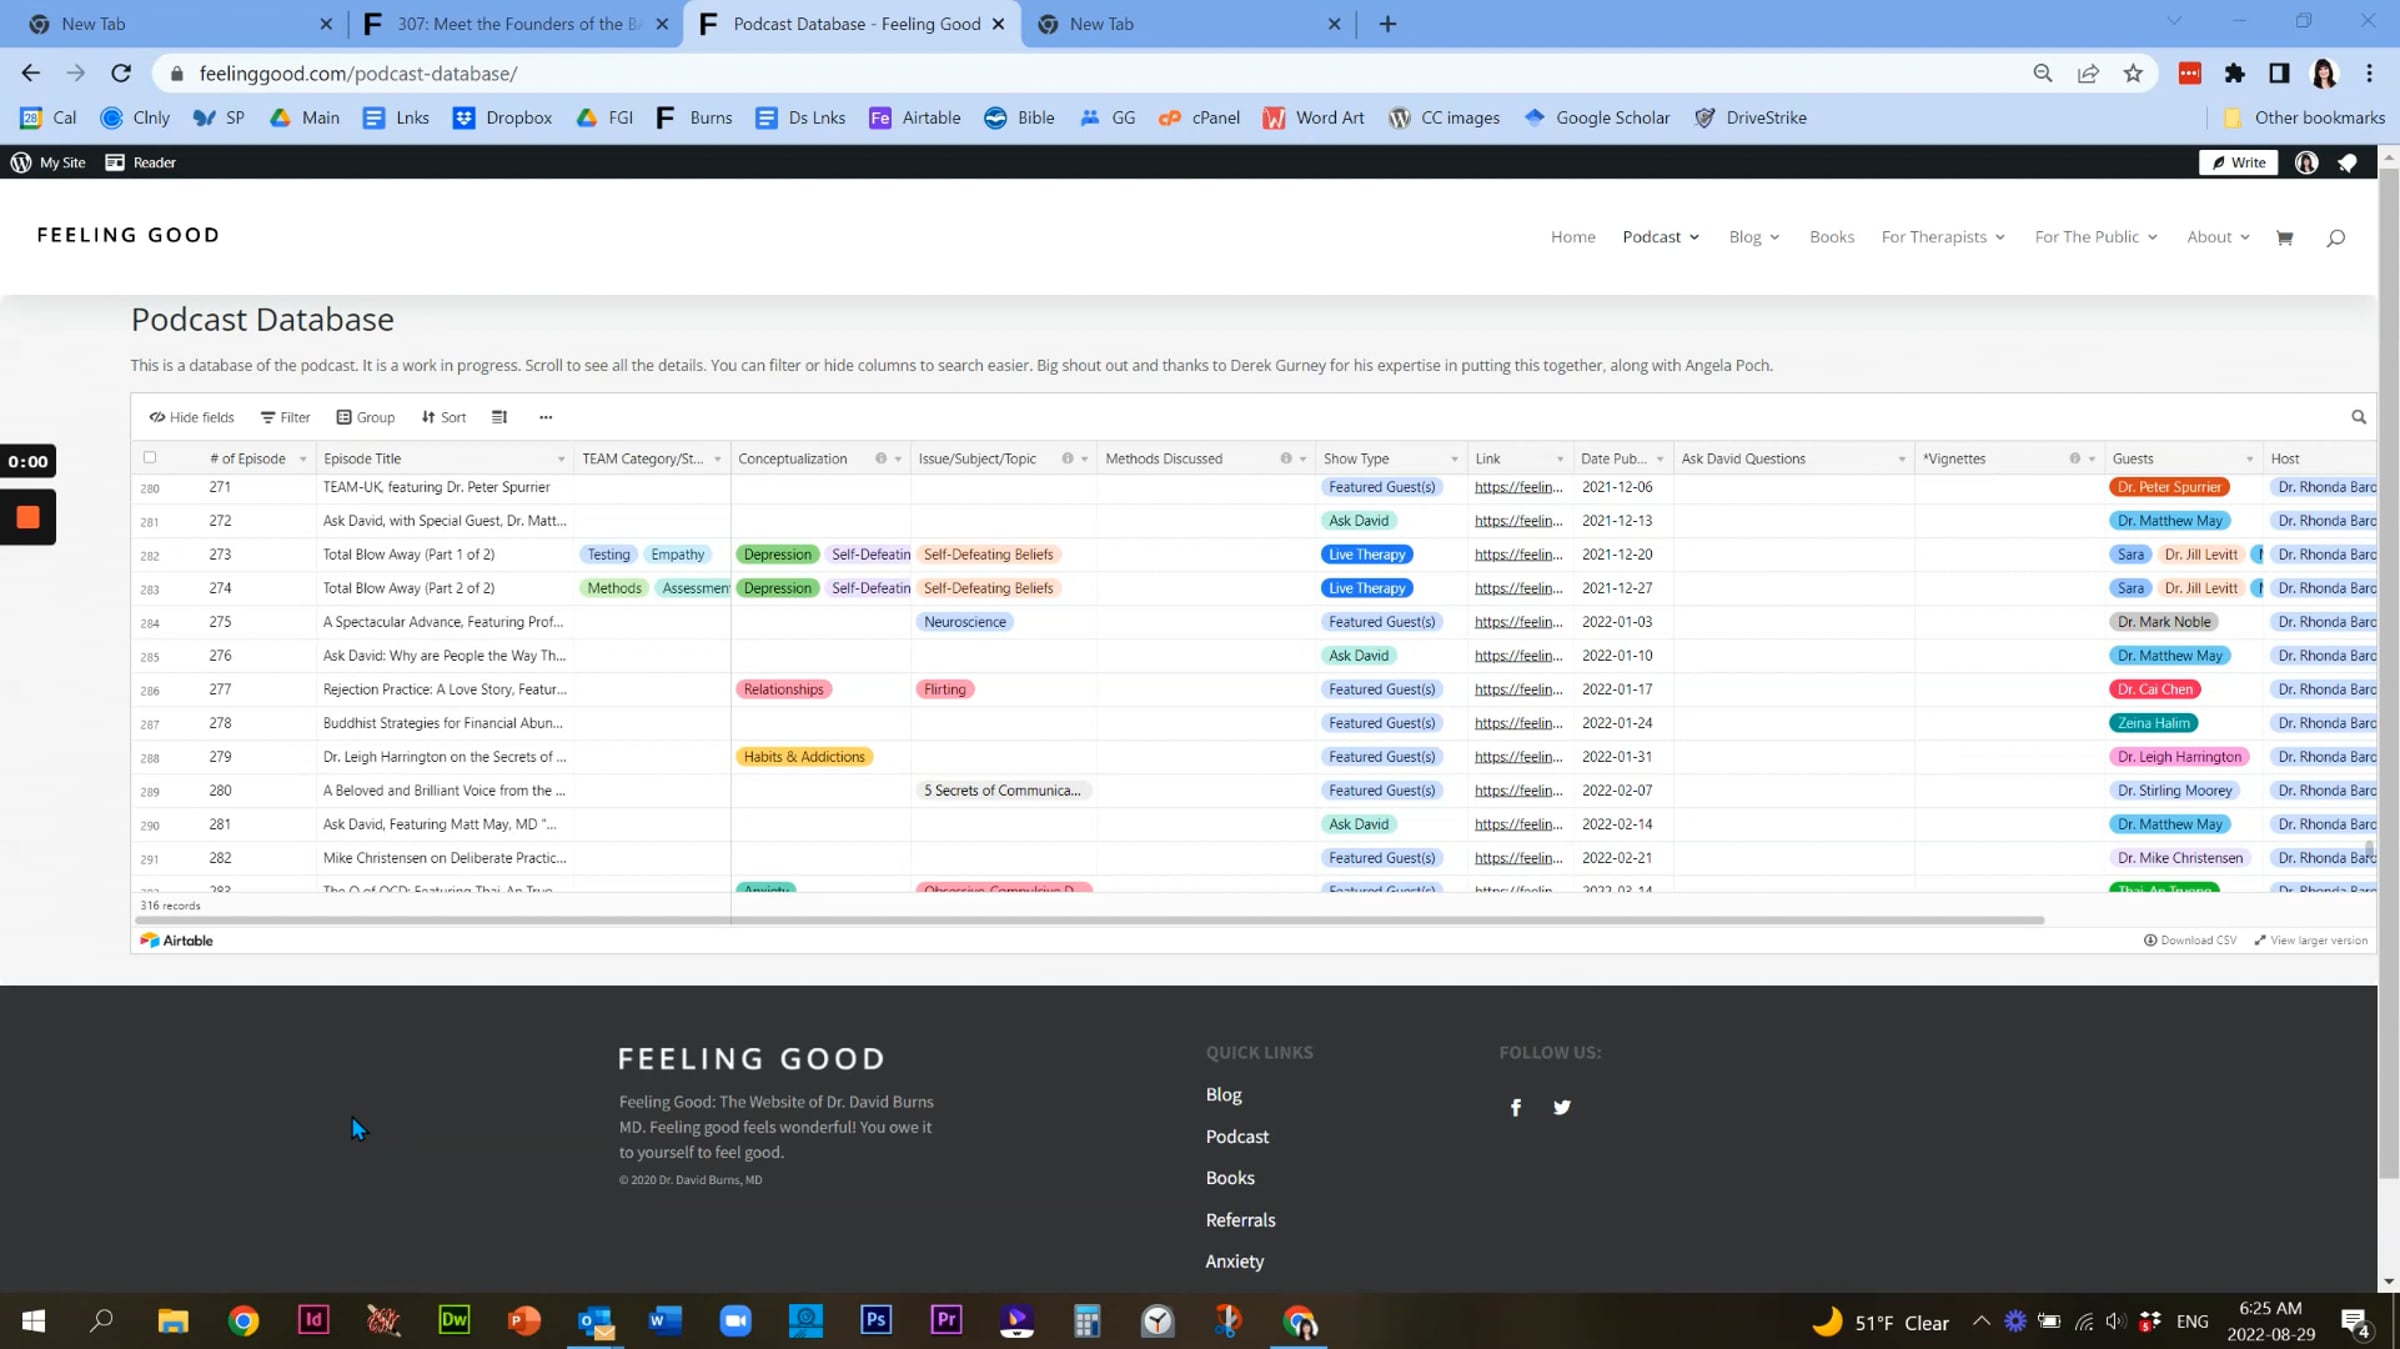The width and height of the screenshot is (2400, 1349).
Task: Reload the page with the refresh icon
Action: click(121, 73)
